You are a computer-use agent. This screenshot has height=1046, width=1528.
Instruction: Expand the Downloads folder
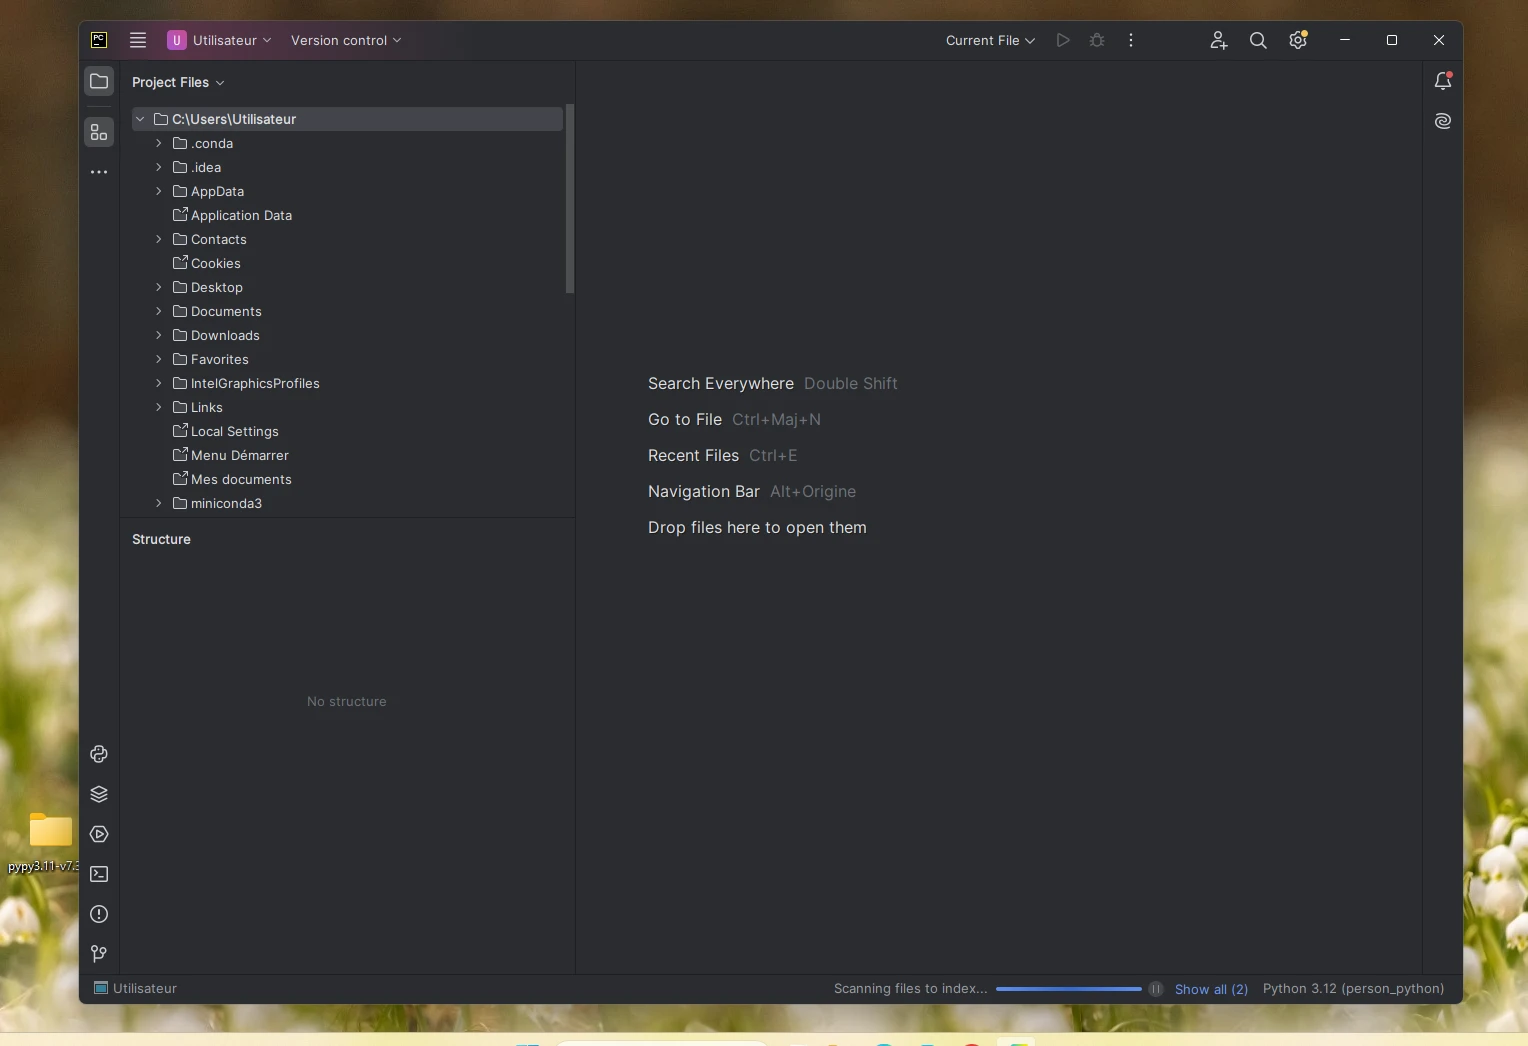(159, 335)
